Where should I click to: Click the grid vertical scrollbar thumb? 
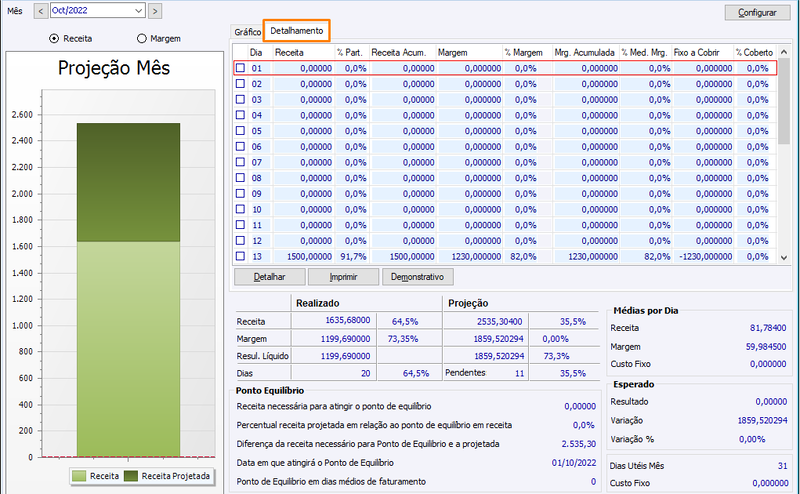(x=784, y=101)
